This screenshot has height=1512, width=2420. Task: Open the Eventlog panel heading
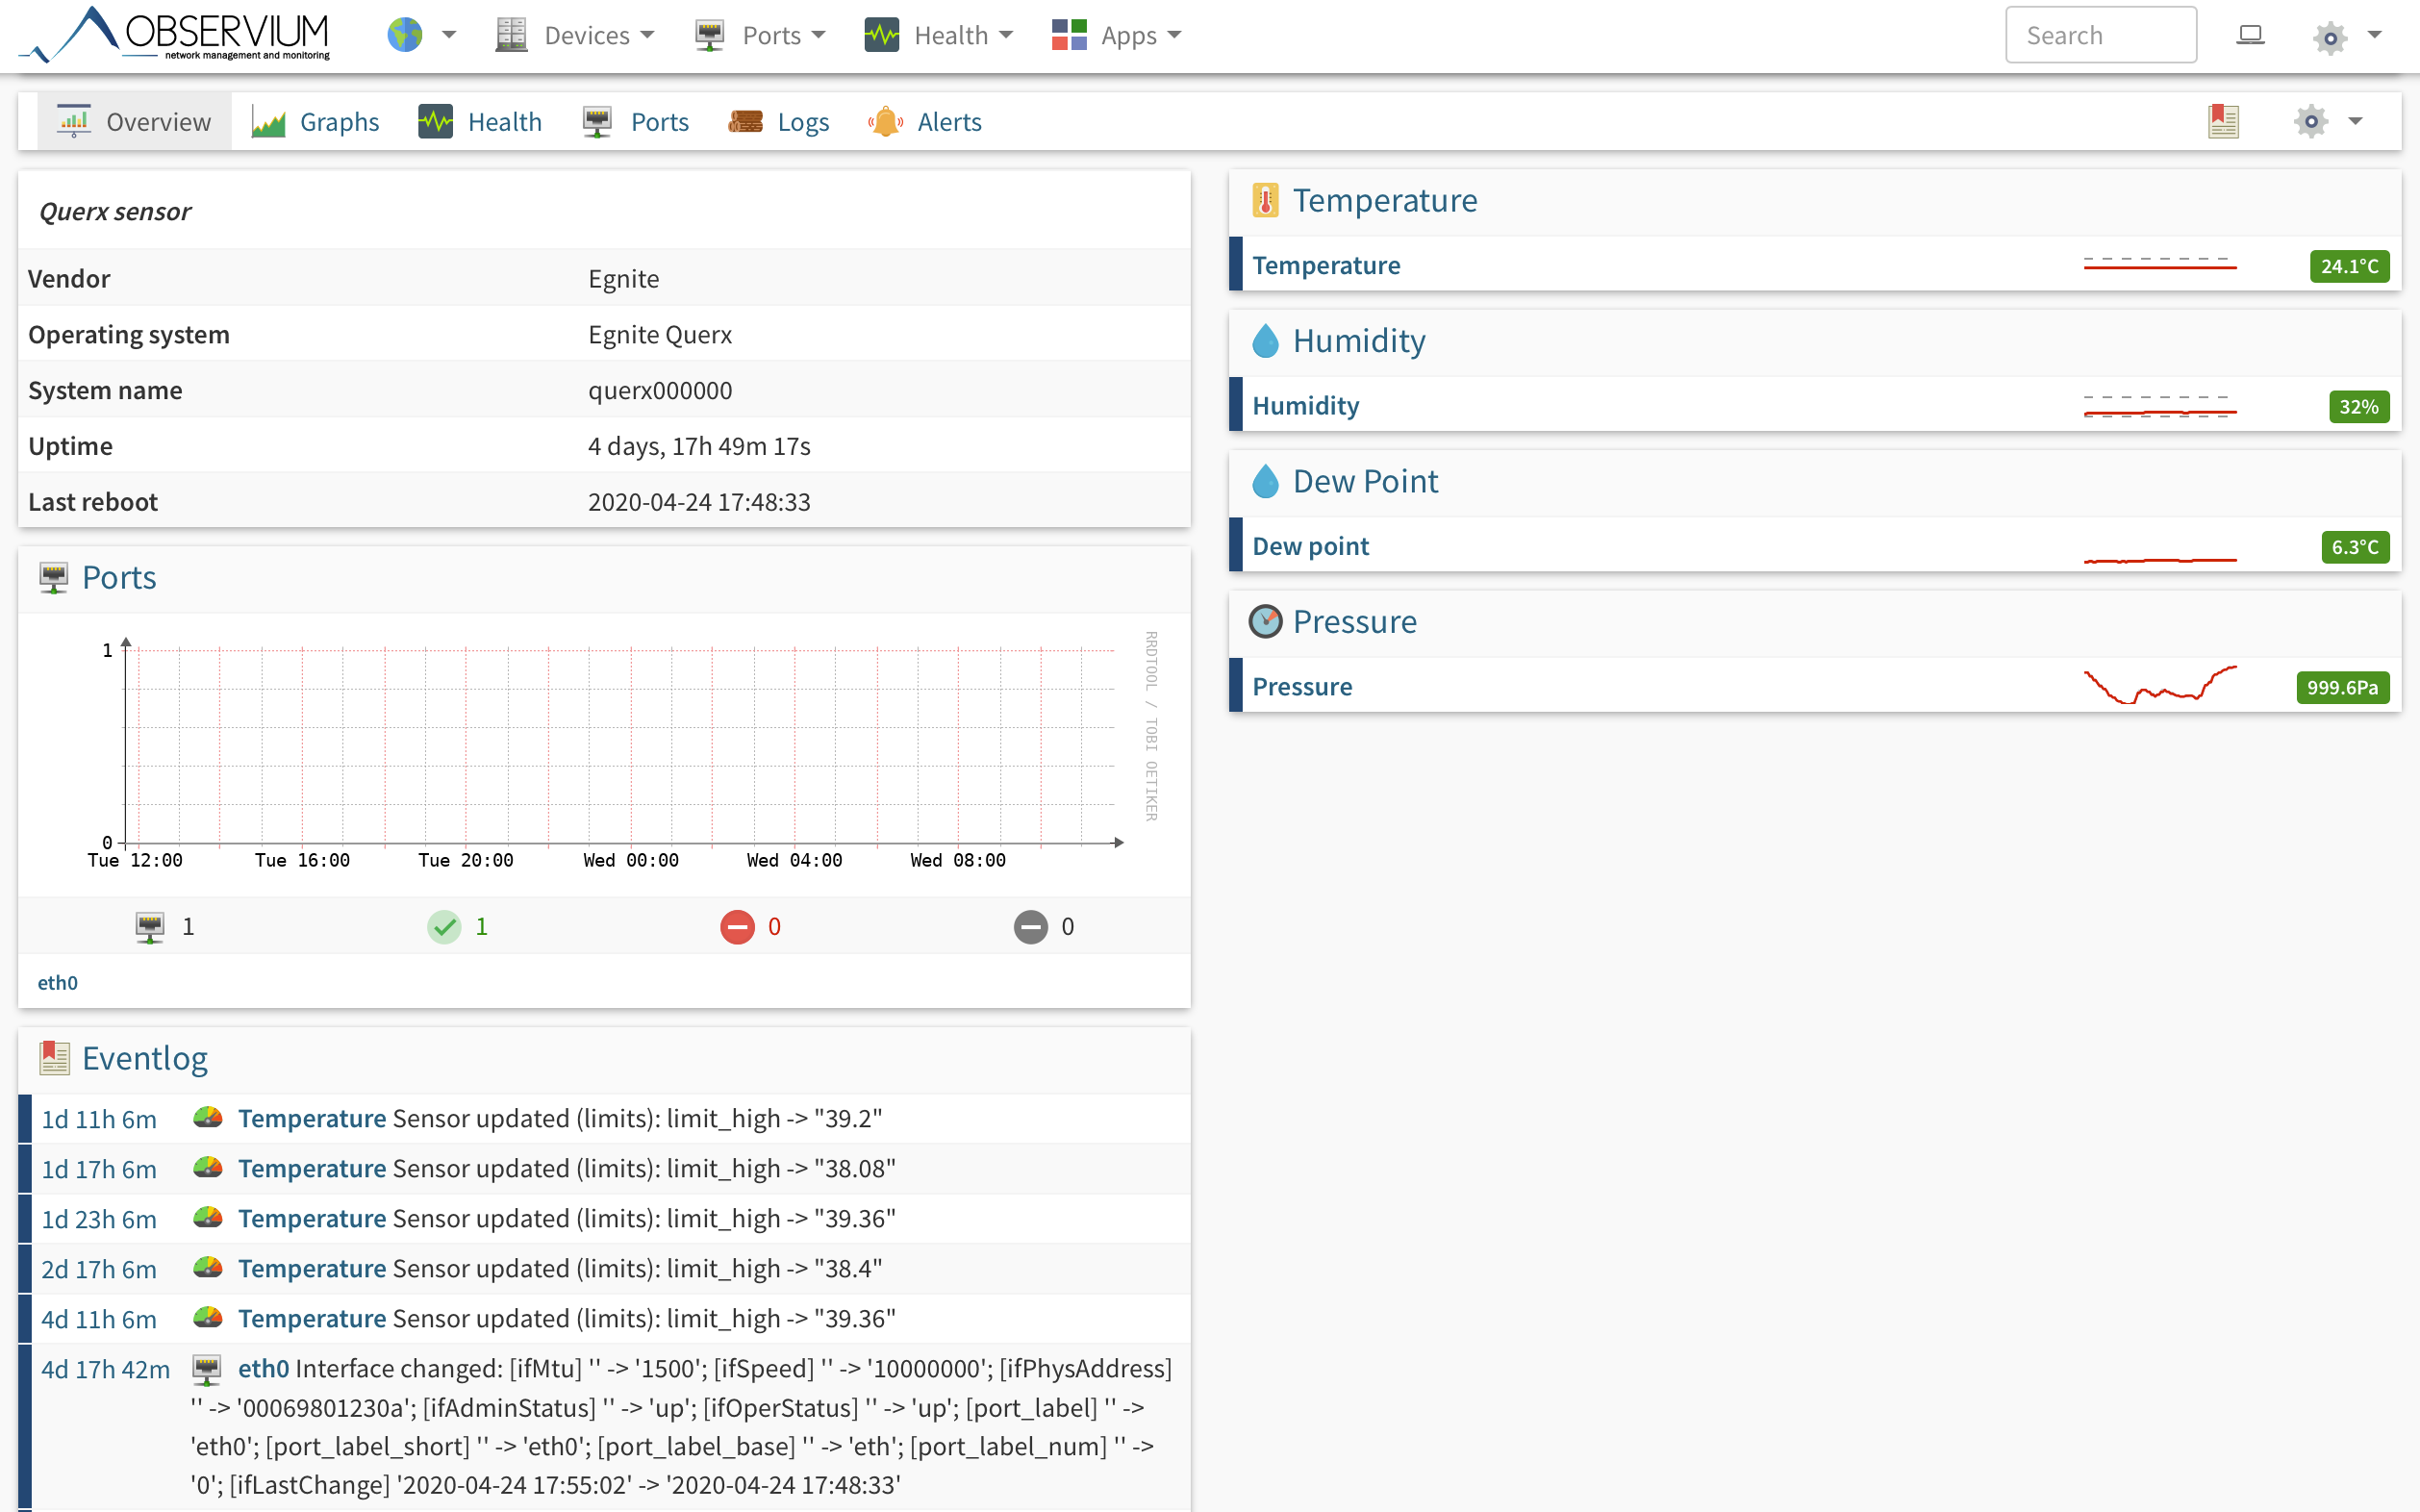coord(144,1059)
